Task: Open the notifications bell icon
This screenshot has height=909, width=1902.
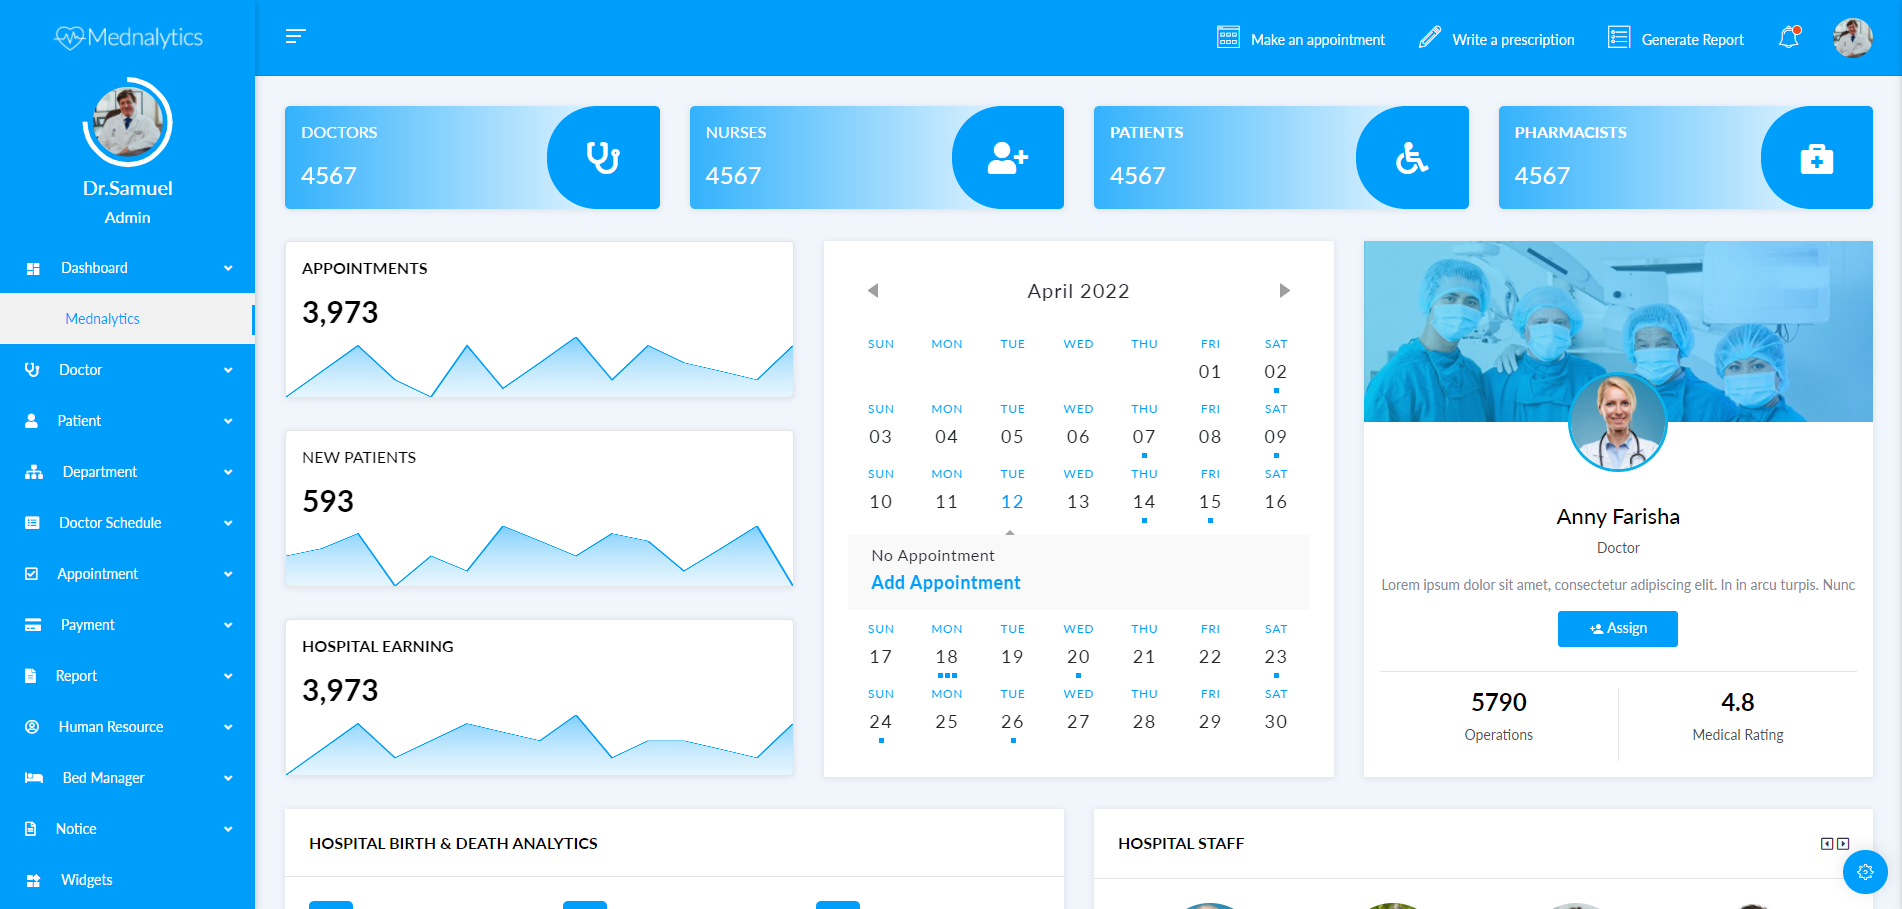Action: (x=1788, y=38)
